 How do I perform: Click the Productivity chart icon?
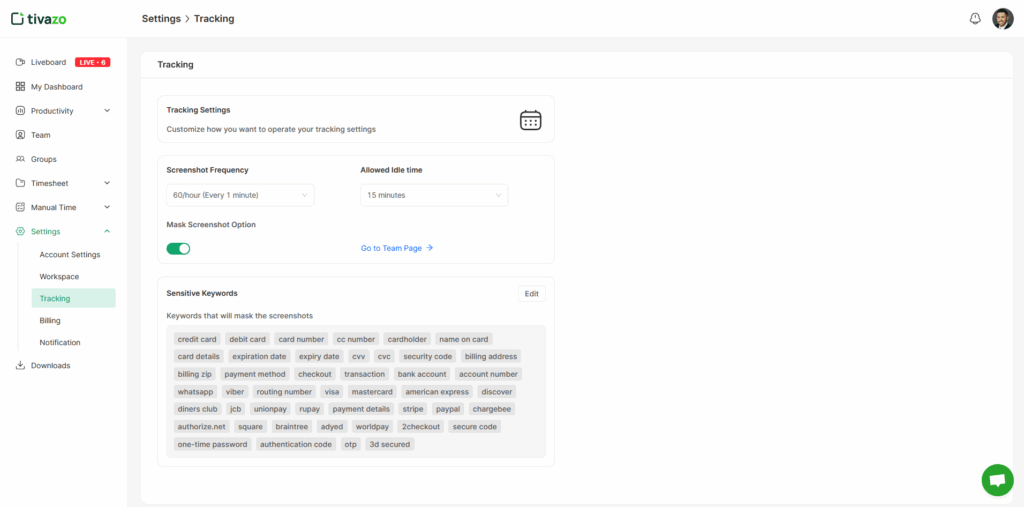20,111
